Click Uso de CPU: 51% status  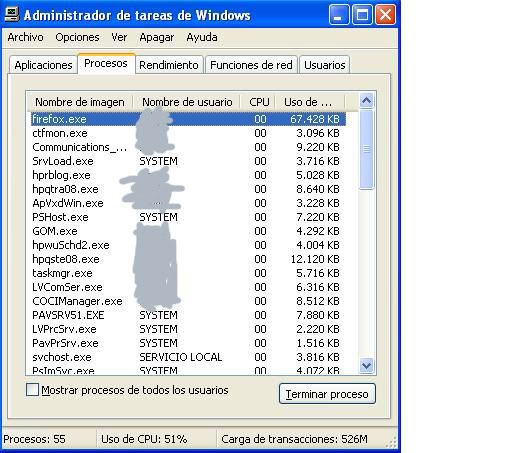pyautogui.click(x=144, y=439)
